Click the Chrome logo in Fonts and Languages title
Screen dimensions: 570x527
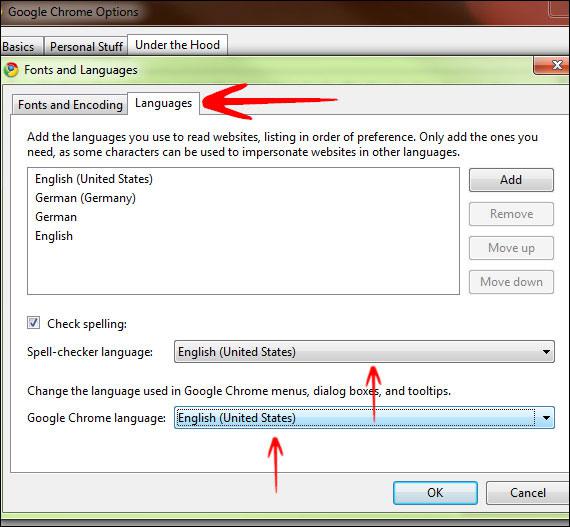click(x=11, y=69)
